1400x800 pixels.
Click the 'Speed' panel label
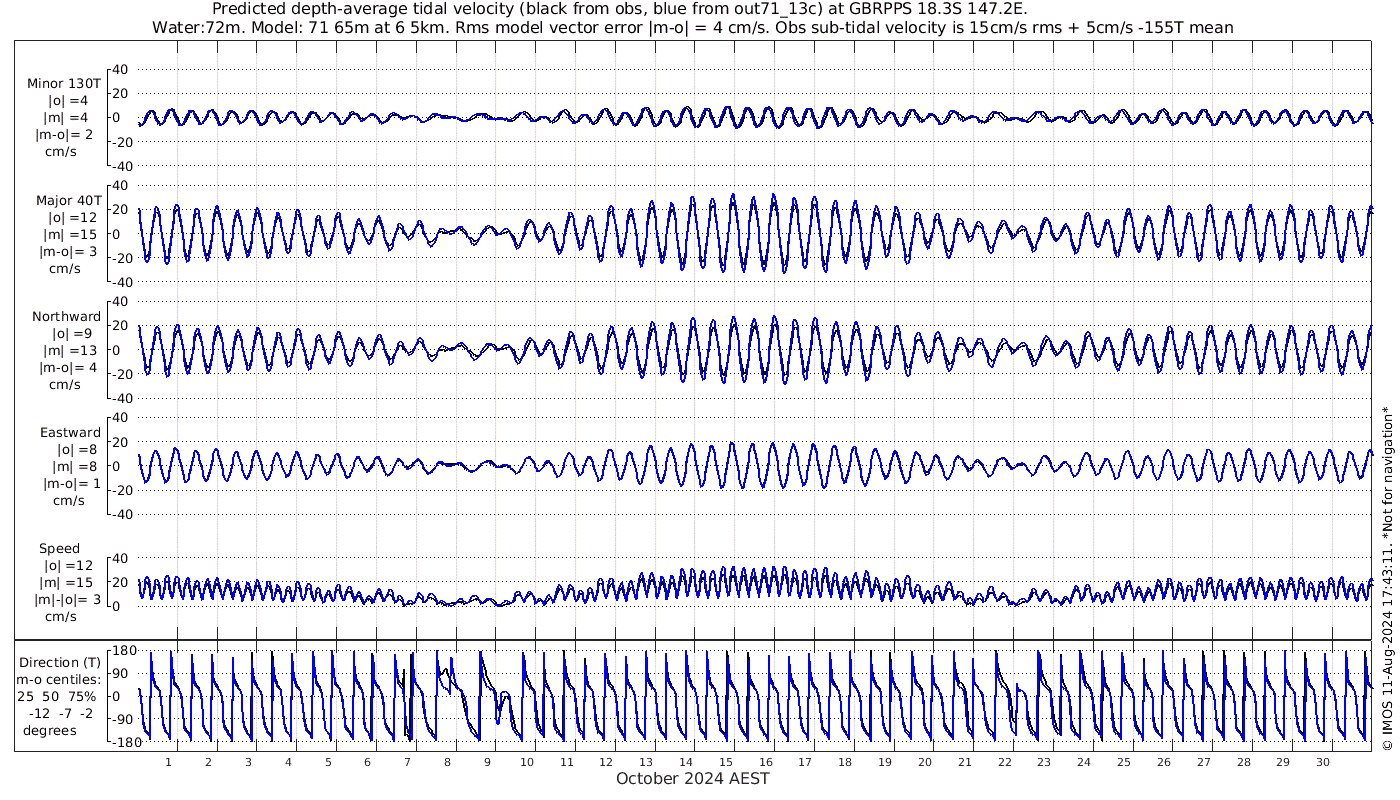coord(60,549)
